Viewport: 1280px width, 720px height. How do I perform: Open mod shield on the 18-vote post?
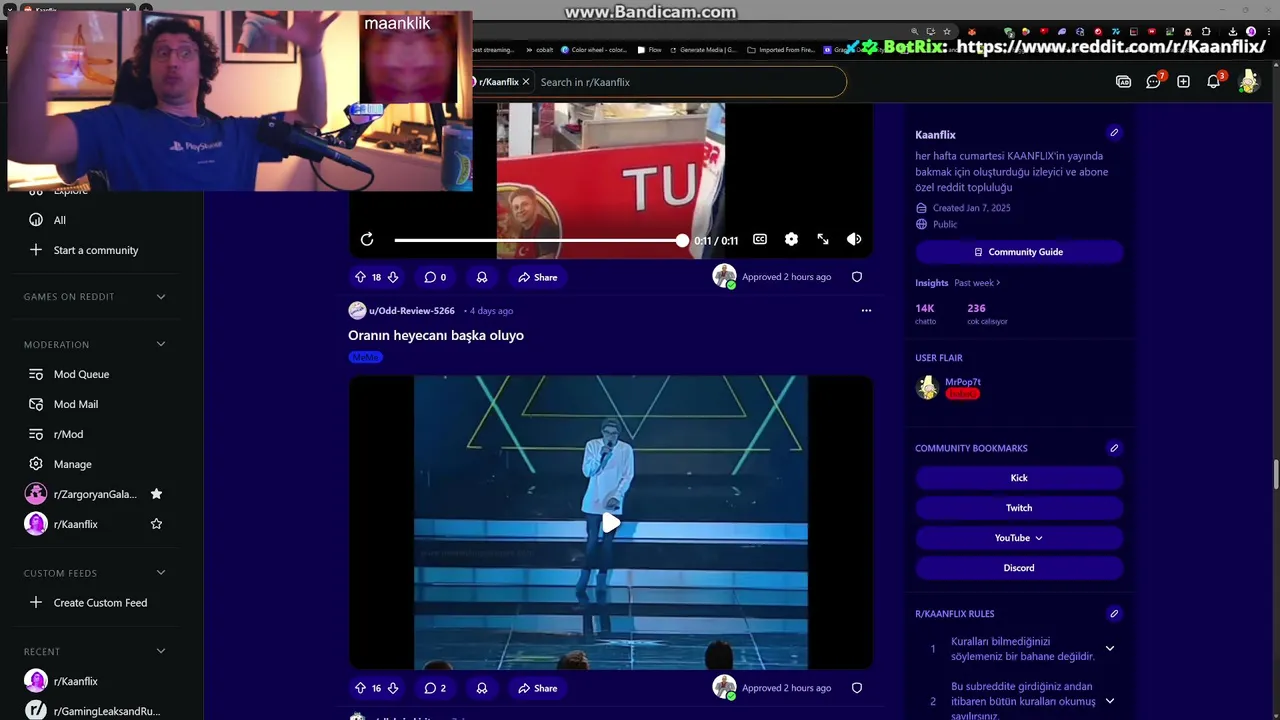tap(857, 277)
